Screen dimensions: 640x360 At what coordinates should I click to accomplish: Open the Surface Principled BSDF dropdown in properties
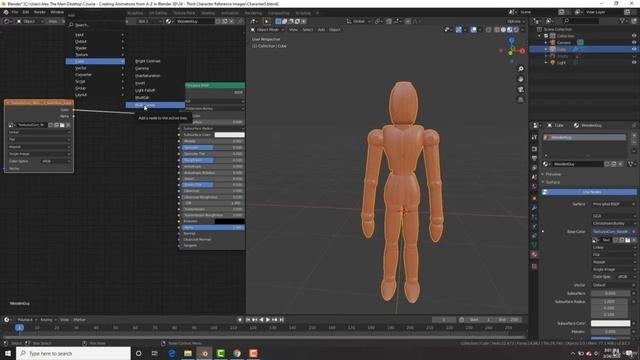click(x=613, y=204)
